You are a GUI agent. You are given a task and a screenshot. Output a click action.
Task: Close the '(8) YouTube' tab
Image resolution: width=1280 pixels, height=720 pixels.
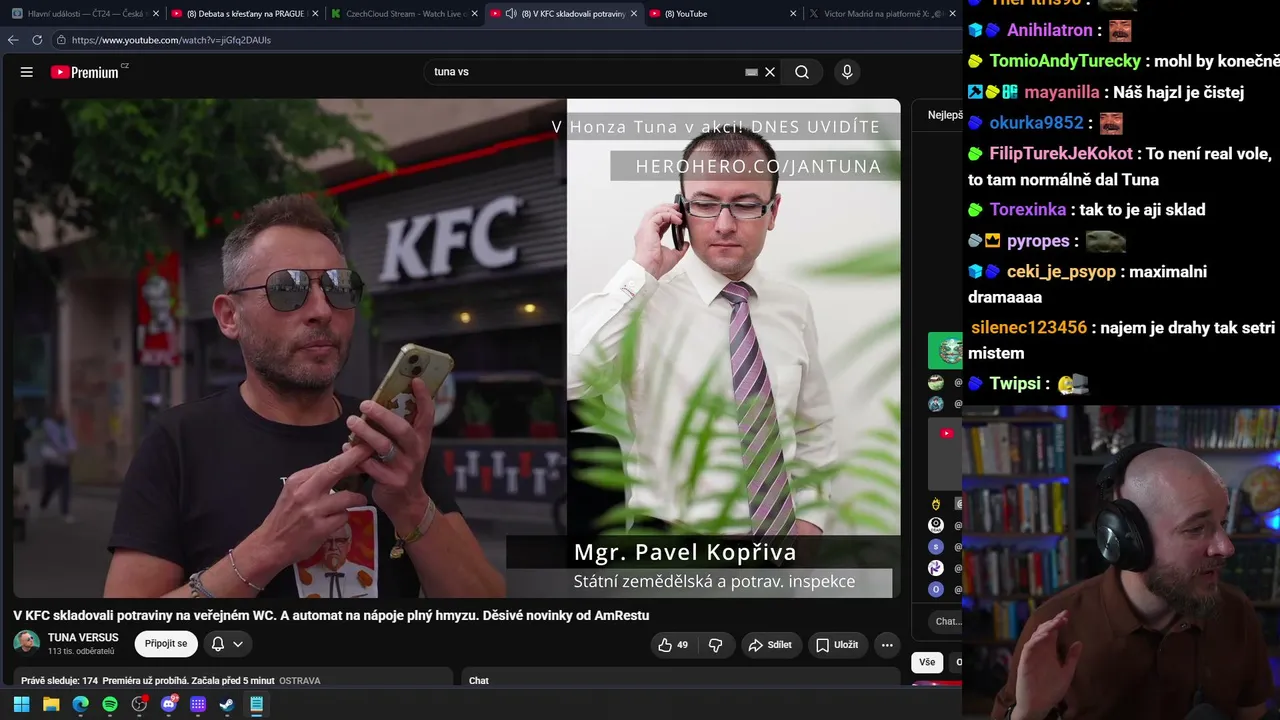(x=793, y=14)
